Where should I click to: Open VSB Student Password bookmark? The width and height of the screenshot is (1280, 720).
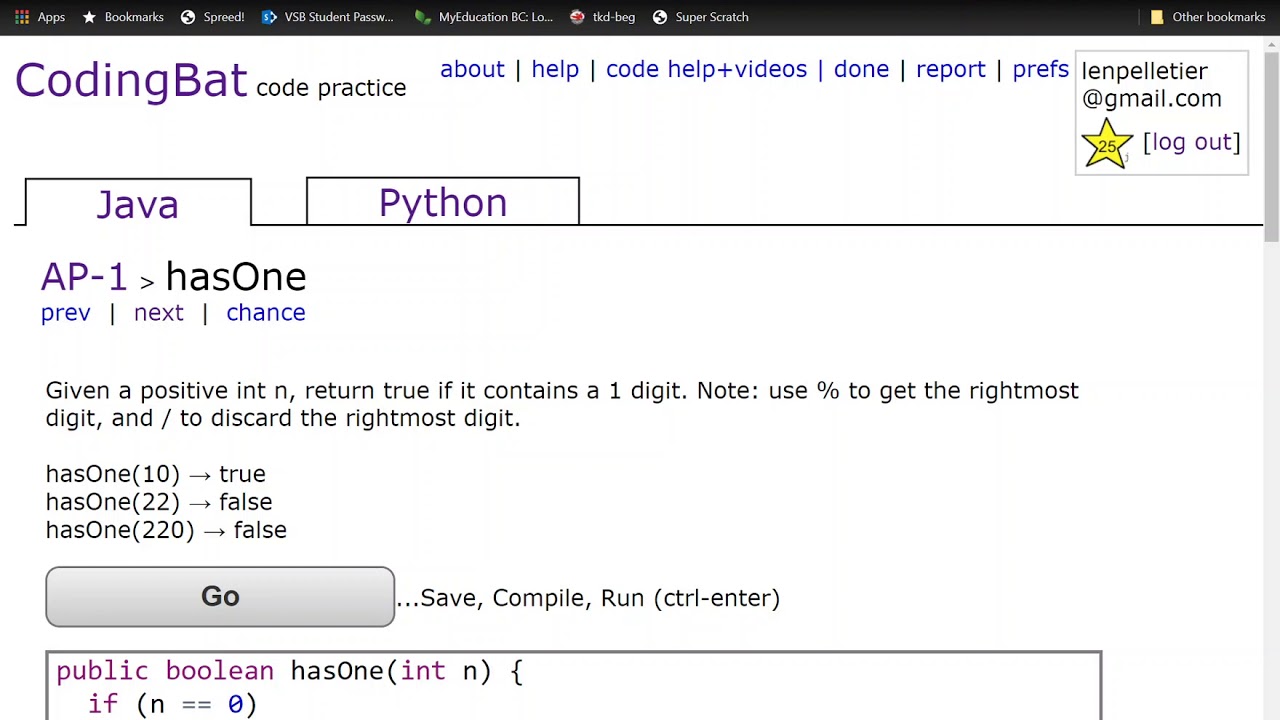328,17
